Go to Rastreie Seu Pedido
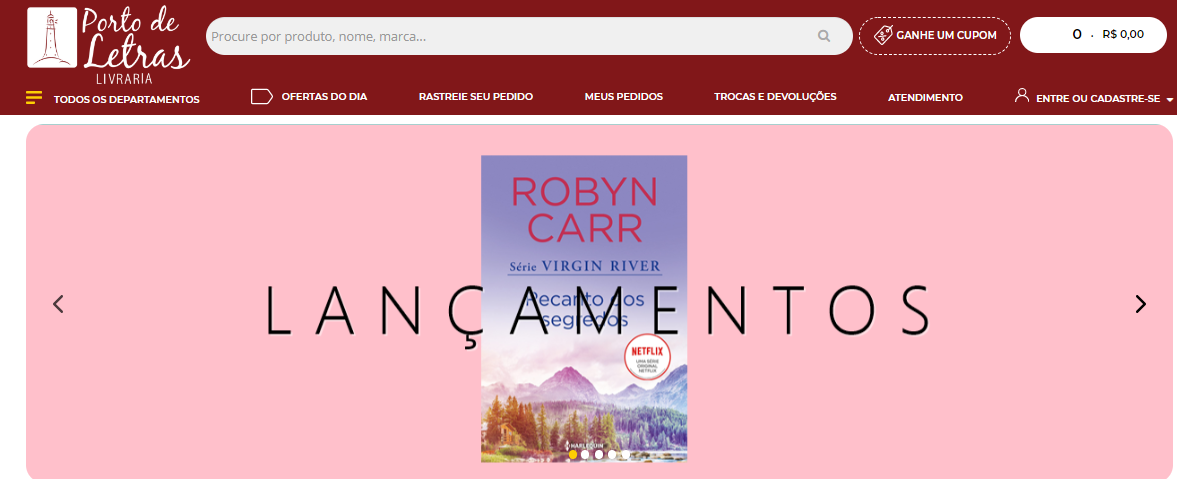 coord(476,97)
